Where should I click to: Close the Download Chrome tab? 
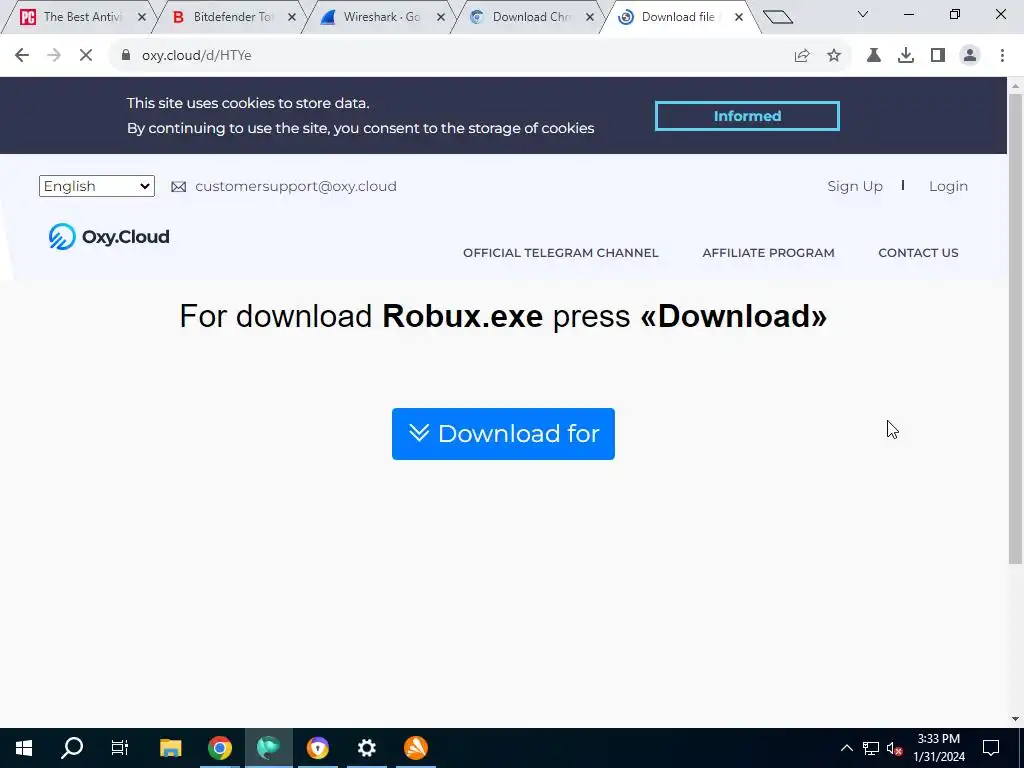[590, 18]
